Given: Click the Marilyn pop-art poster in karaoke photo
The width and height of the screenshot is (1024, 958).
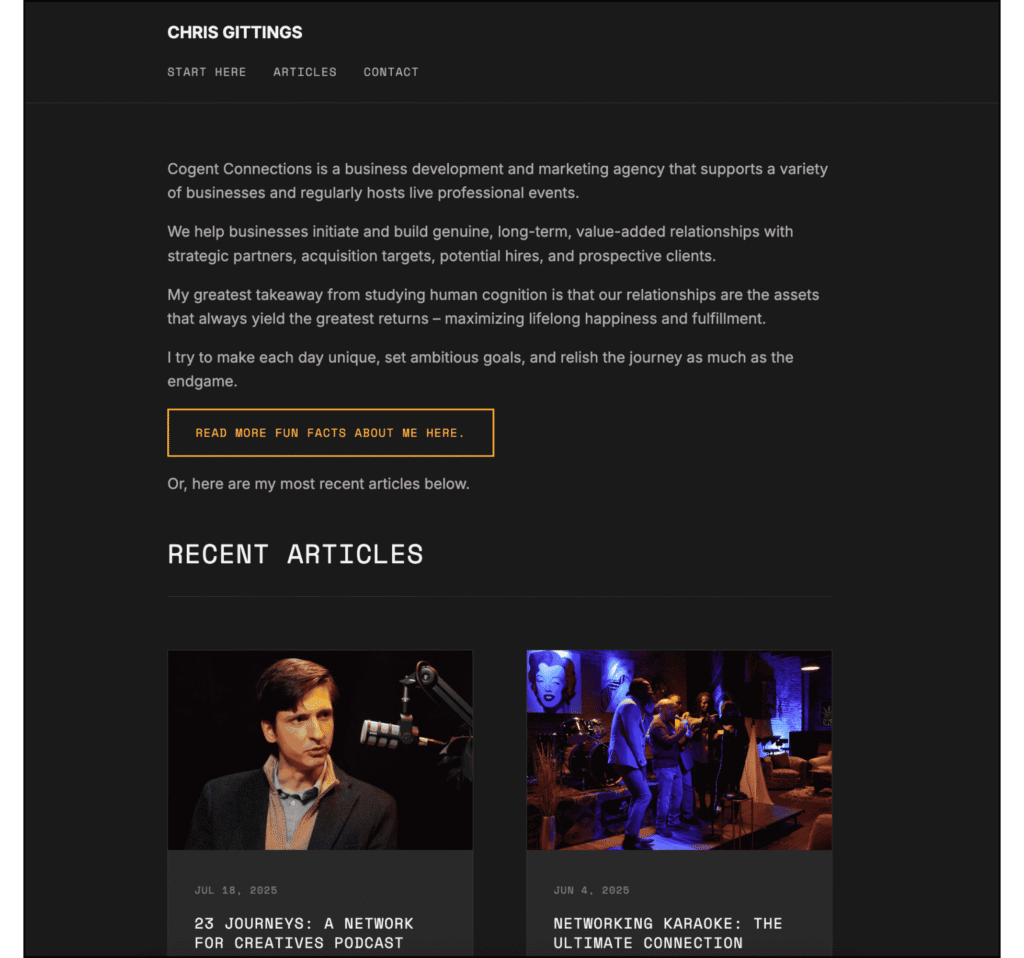Looking at the screenshot, I should pyautogui.click(x=554, y=681).
